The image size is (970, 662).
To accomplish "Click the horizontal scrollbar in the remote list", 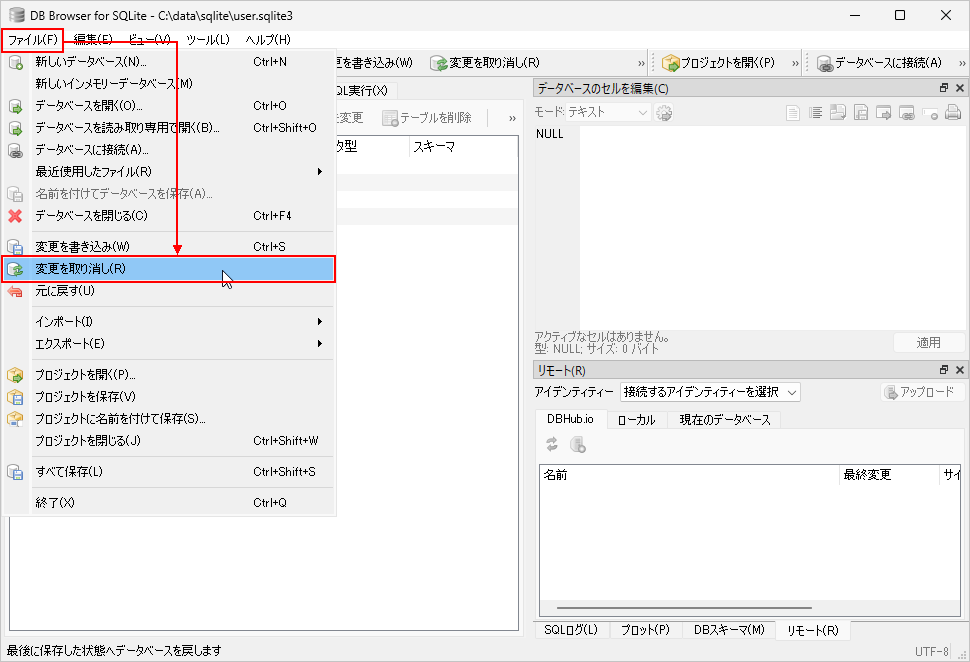I will pos(700,607).
